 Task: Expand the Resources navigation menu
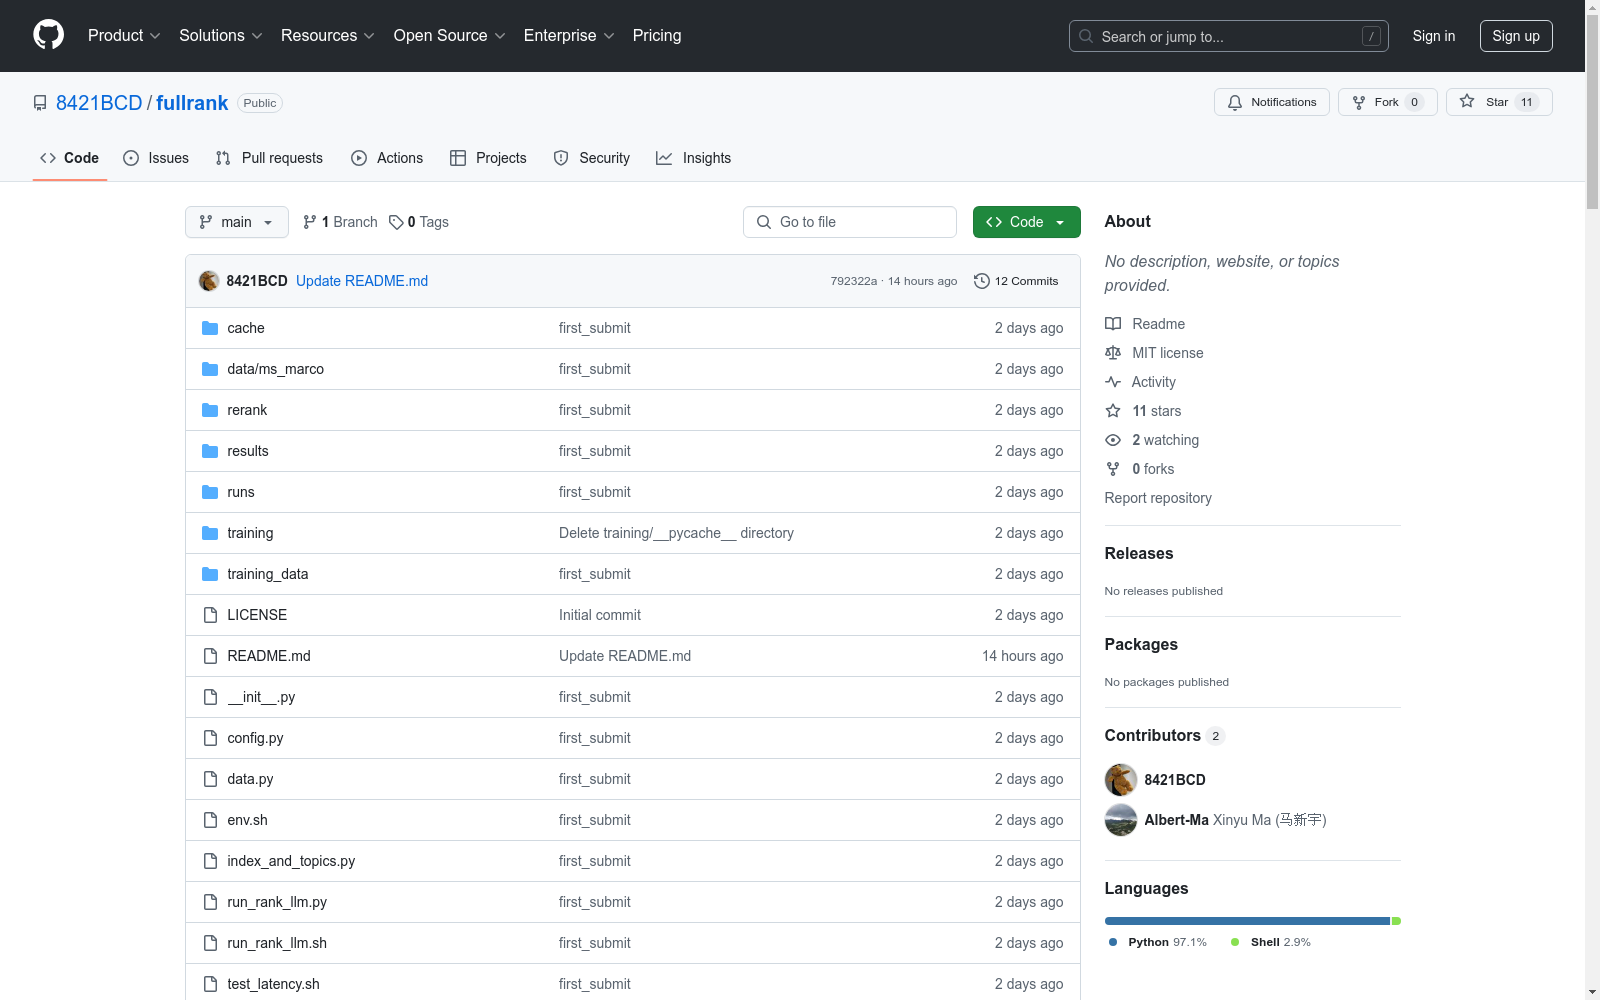click(x=328, y=36)
